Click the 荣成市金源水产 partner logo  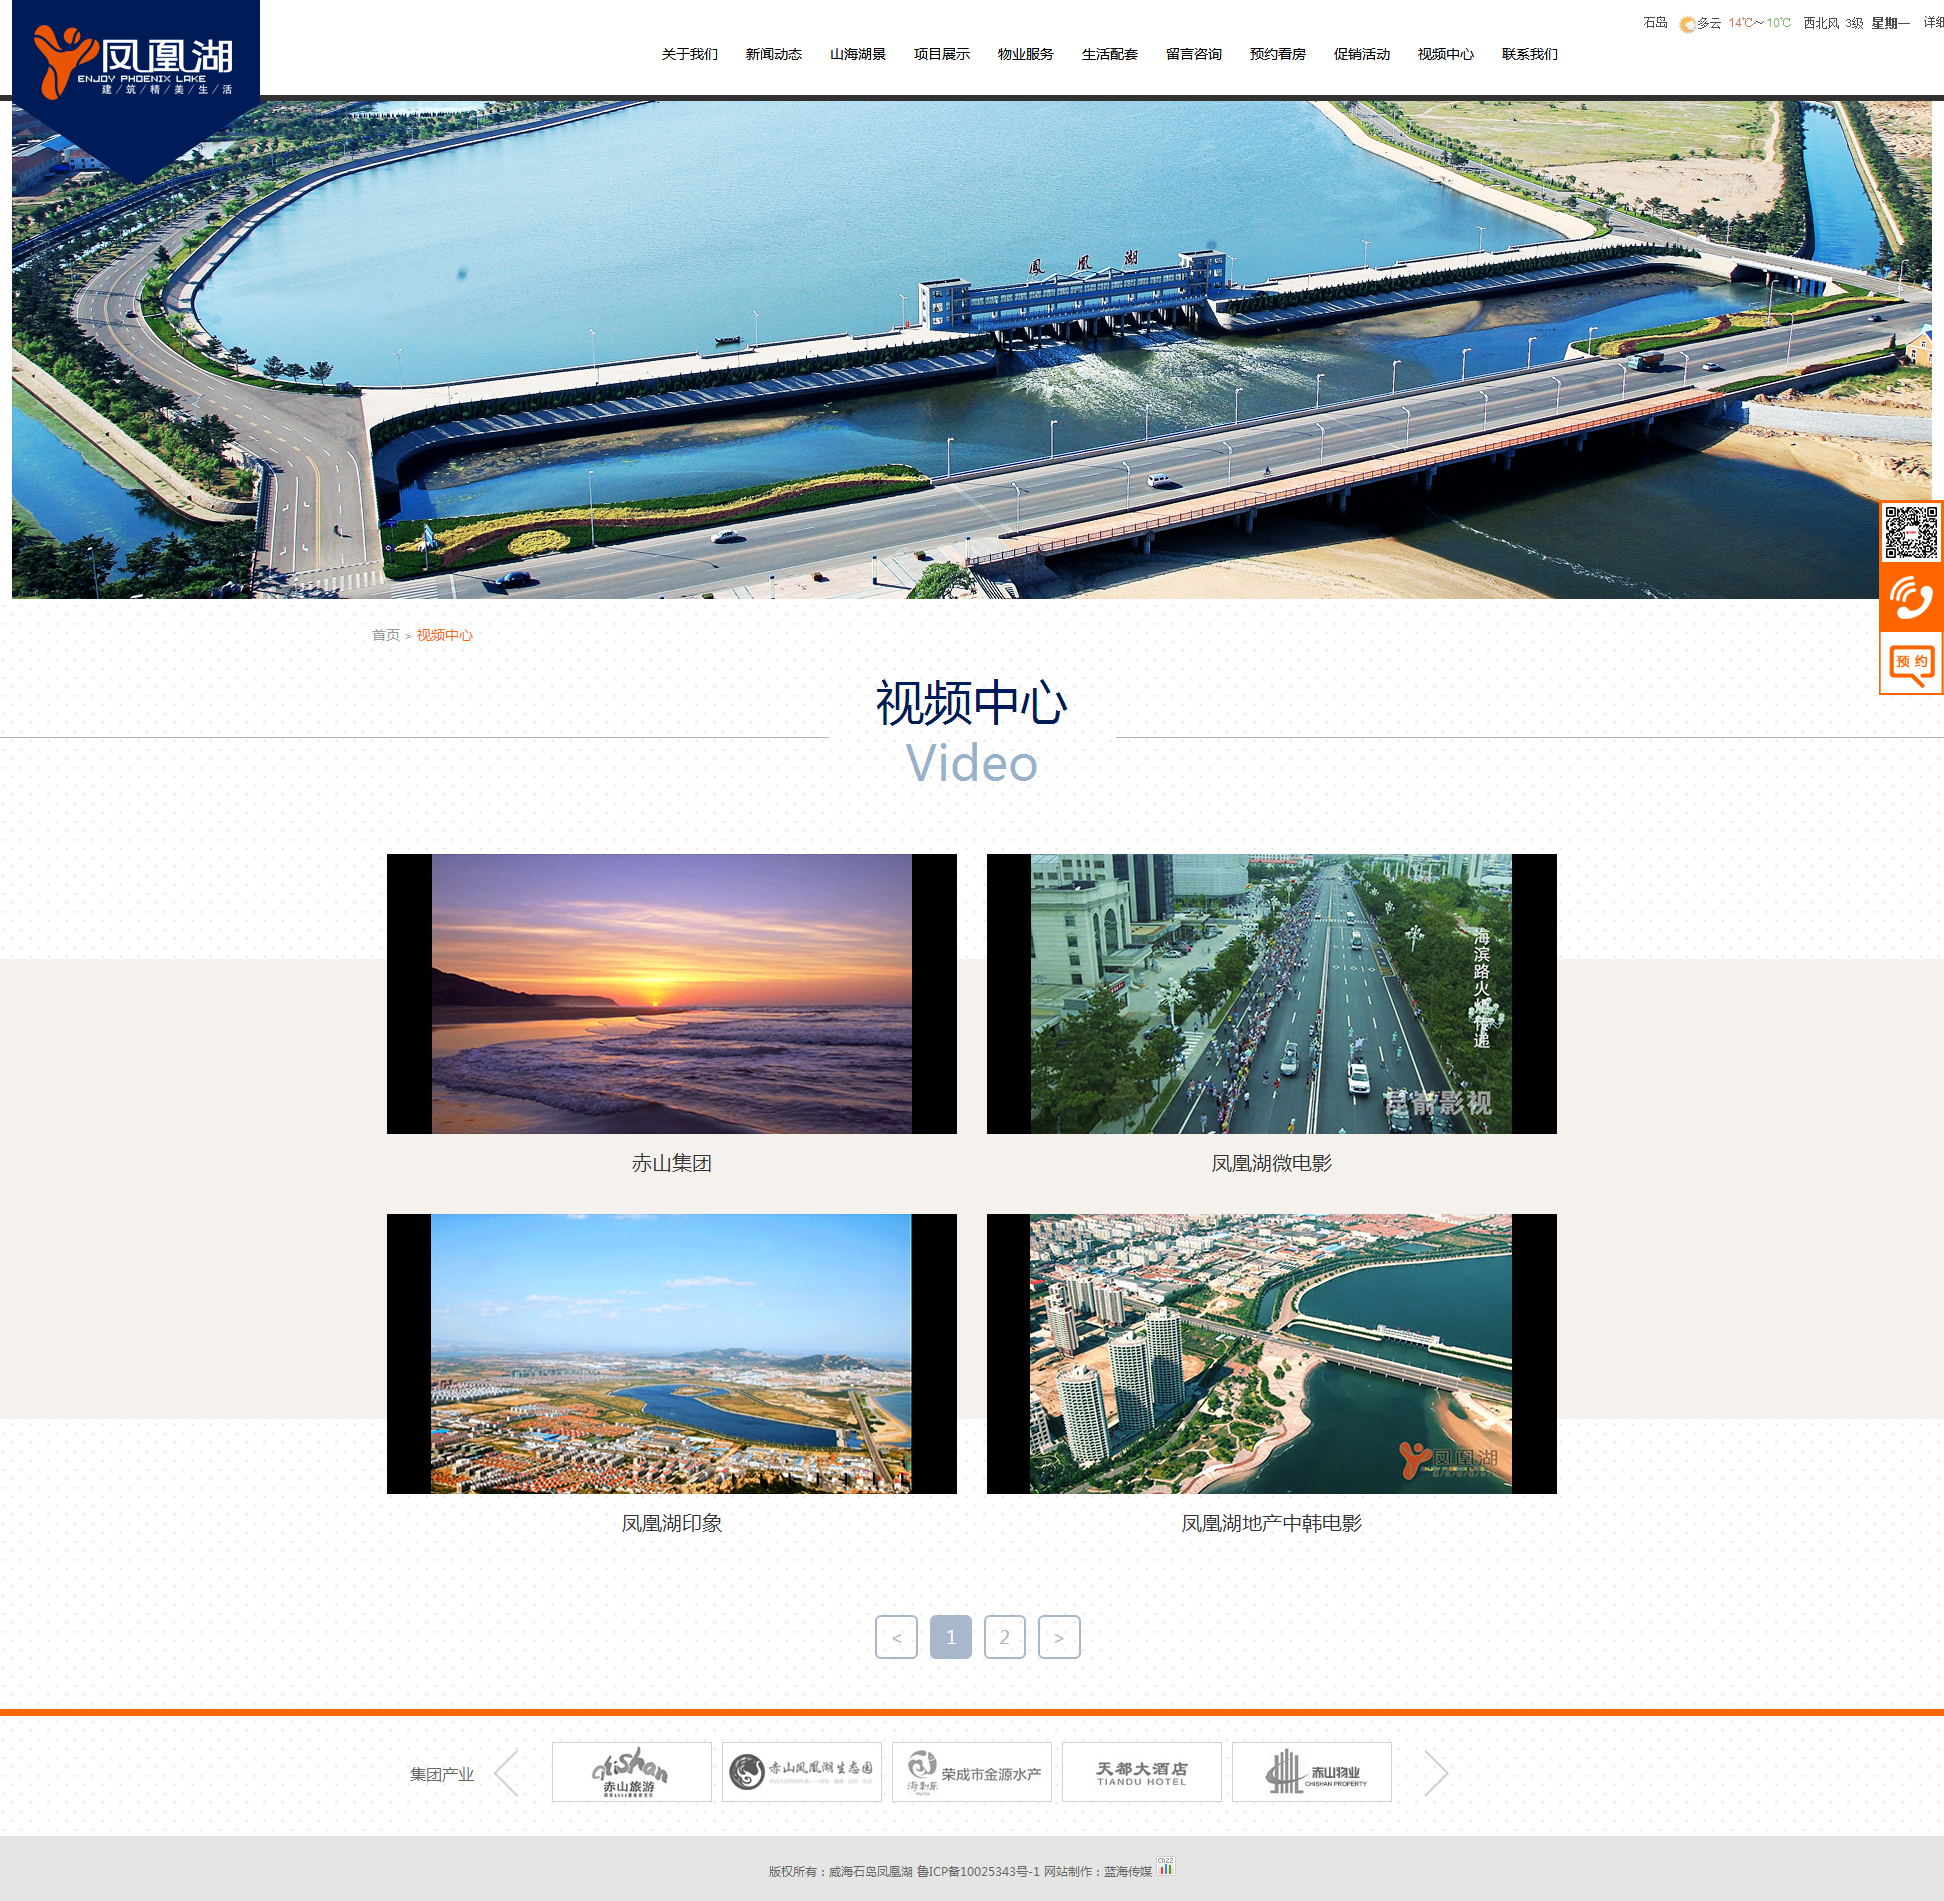tap(971, 1772)
